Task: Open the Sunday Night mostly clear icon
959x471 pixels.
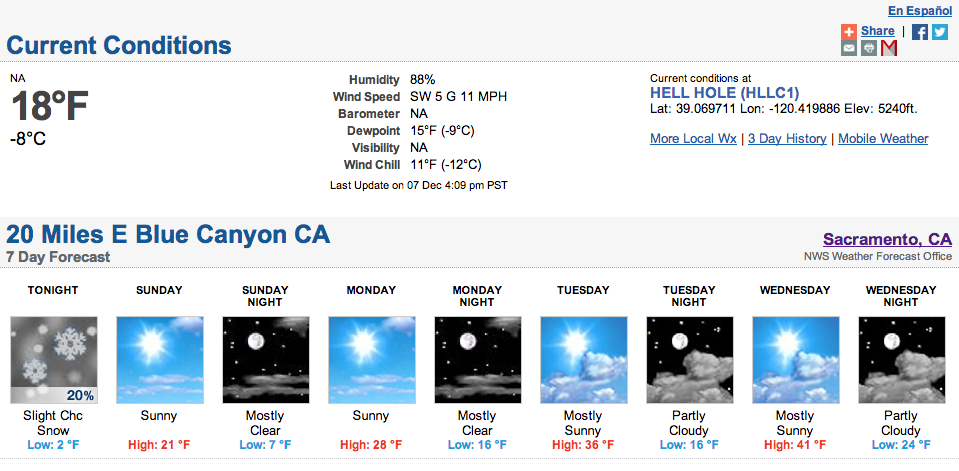Action: 265,360
